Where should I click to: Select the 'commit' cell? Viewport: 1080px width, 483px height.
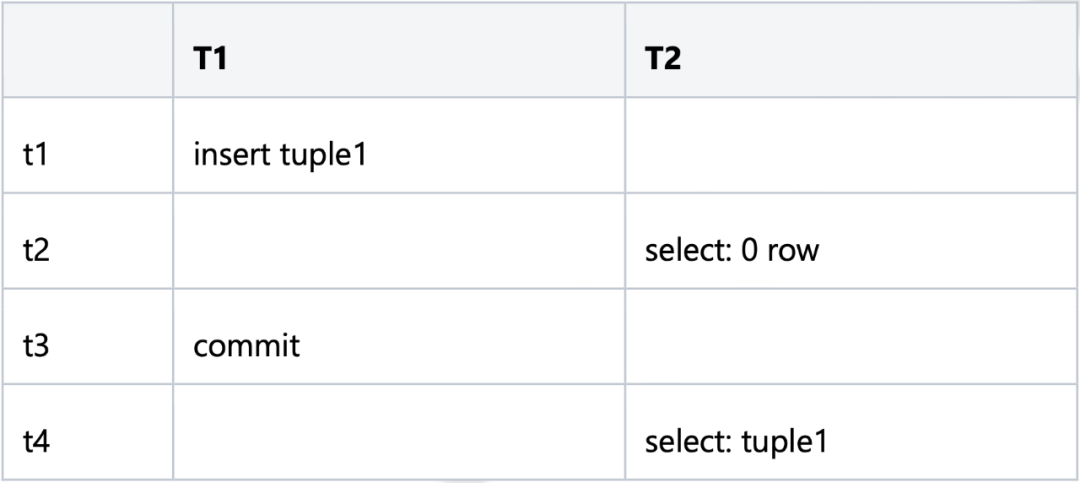[399, 336]
